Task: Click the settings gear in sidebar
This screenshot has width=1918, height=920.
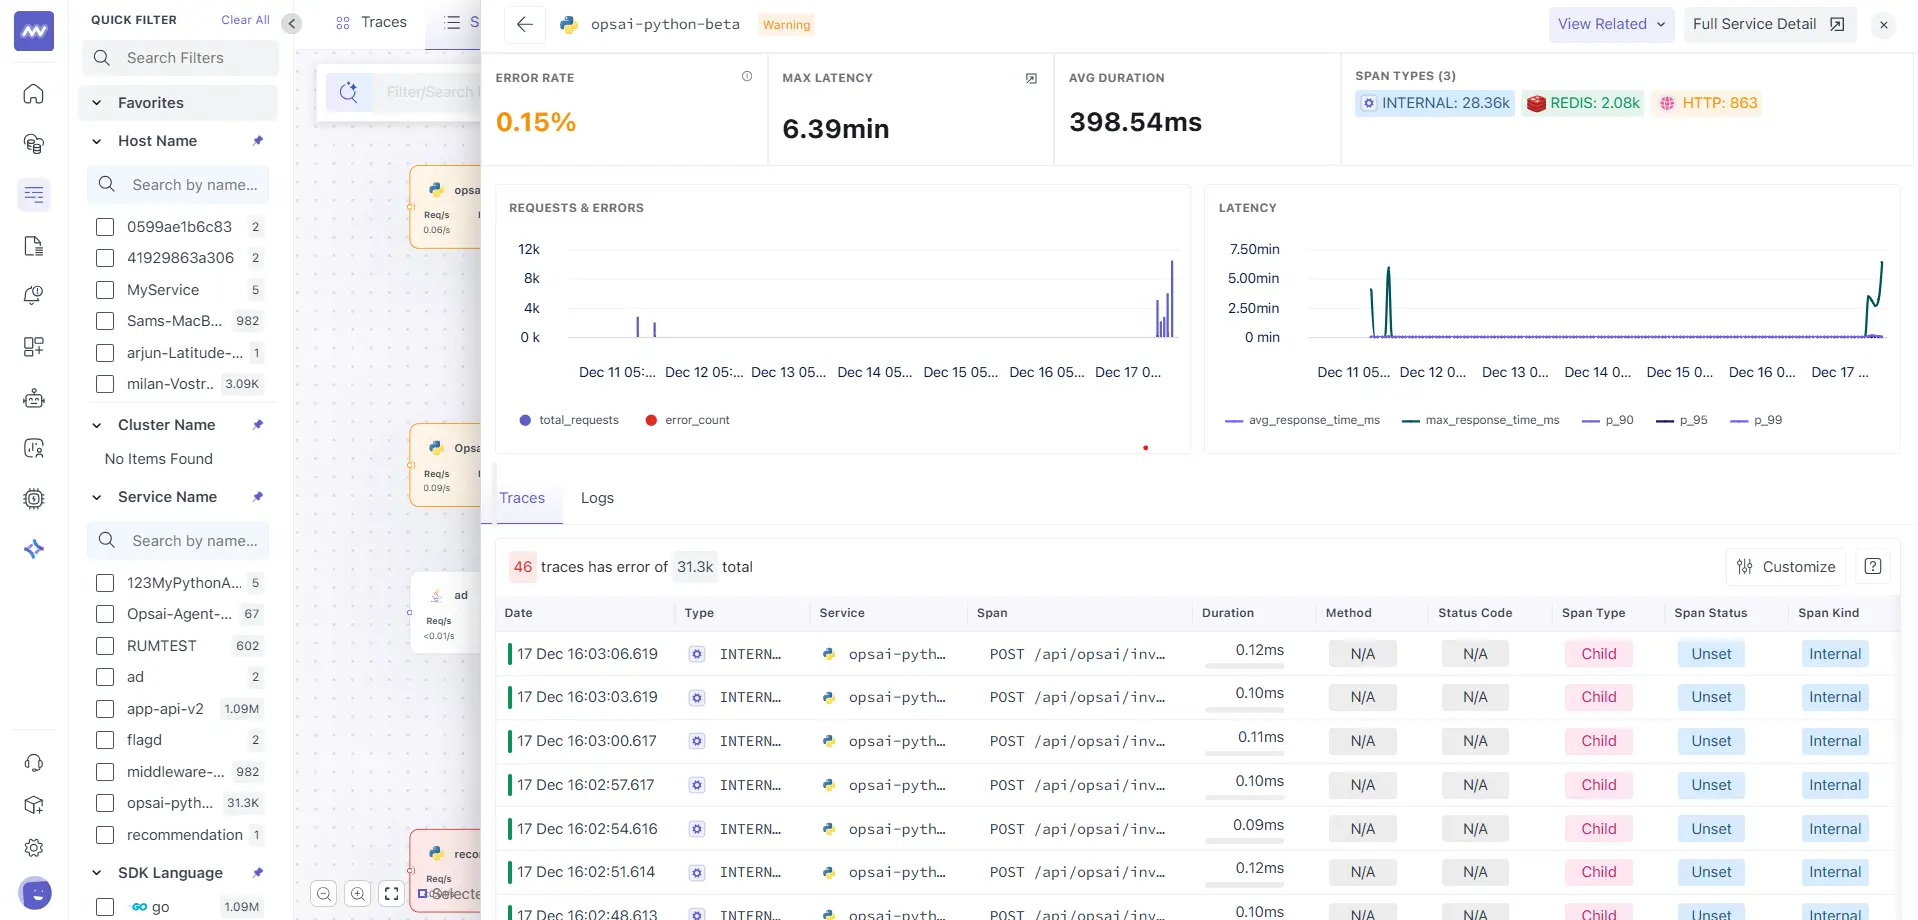Action: [x=34, y=848]
